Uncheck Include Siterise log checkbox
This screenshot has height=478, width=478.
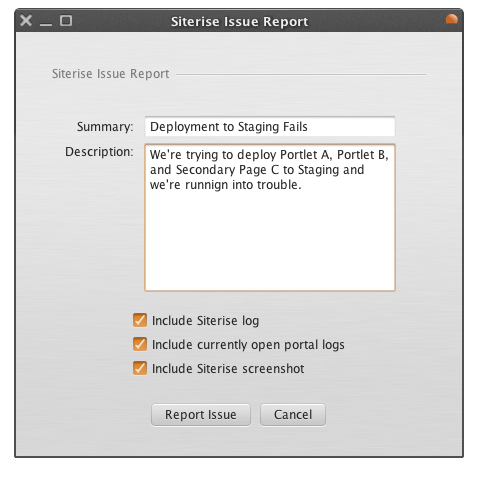coord(140,320)
